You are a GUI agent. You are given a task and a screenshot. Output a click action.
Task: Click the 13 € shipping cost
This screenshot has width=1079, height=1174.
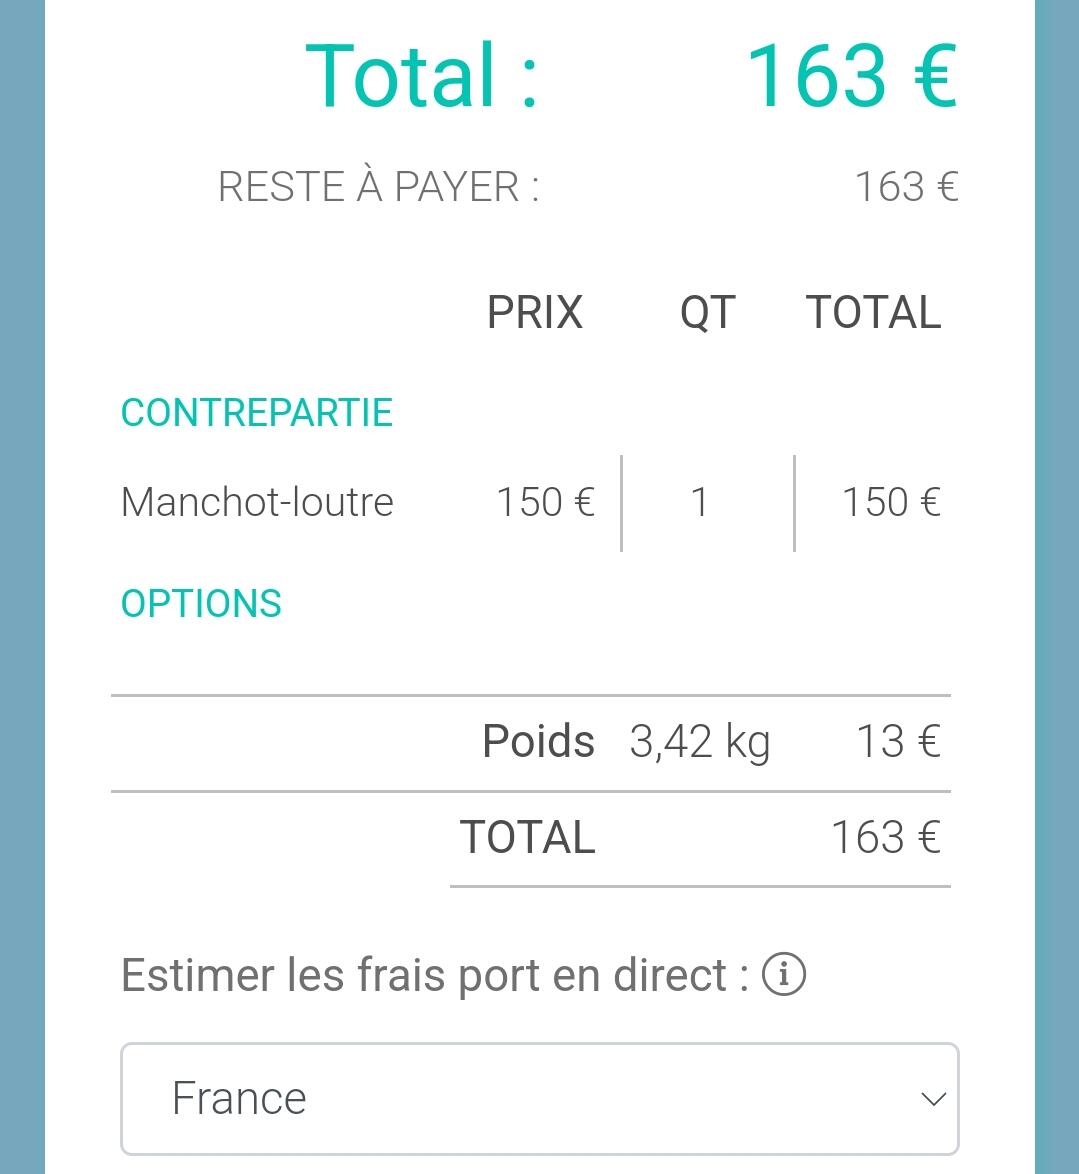pyautogui.click(x=898, y=742)
